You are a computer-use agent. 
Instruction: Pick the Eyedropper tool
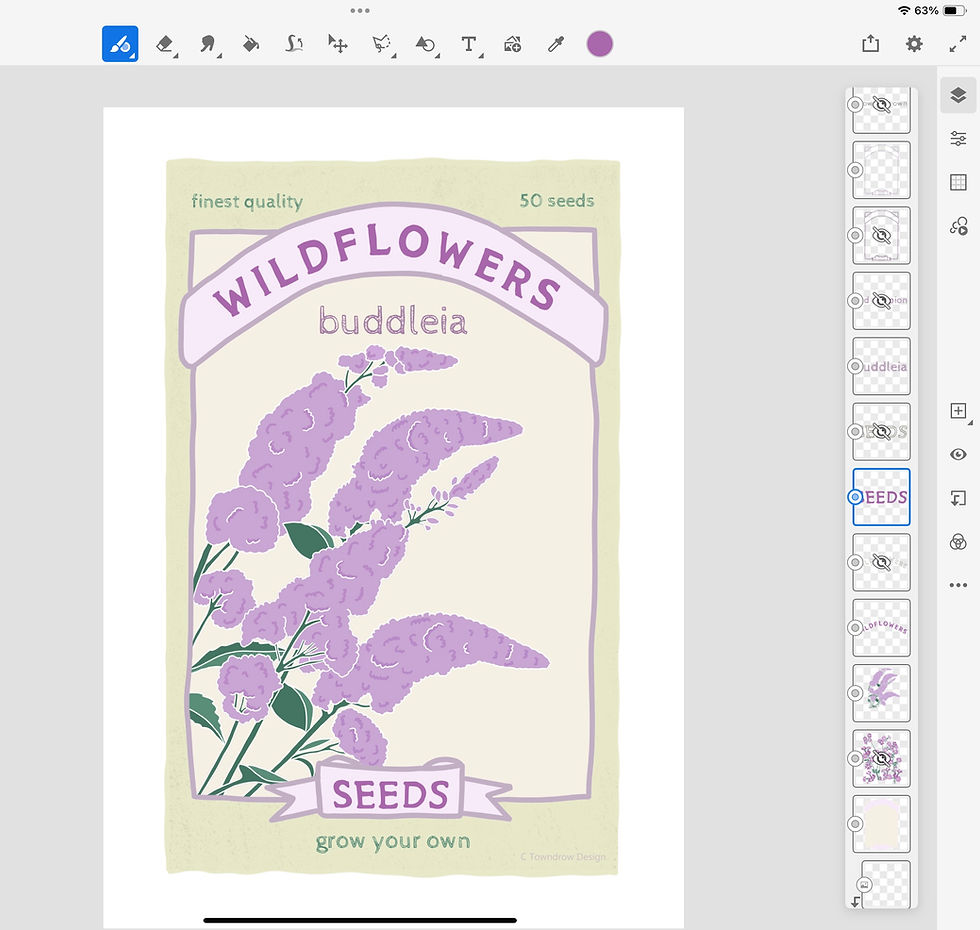(x=556, y=44)
